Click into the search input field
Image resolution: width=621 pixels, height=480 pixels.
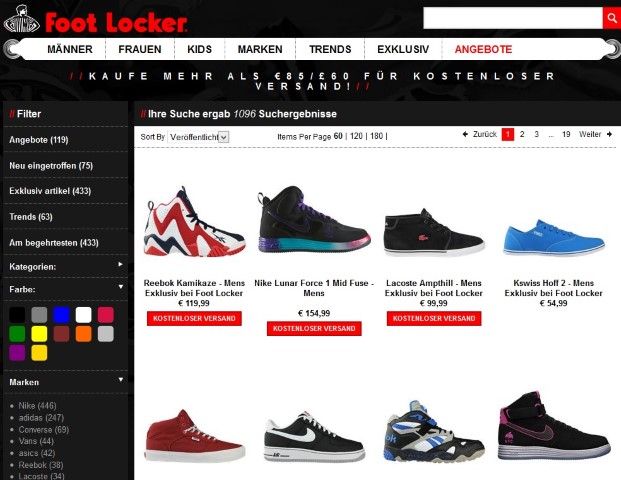tap(513, 18)
